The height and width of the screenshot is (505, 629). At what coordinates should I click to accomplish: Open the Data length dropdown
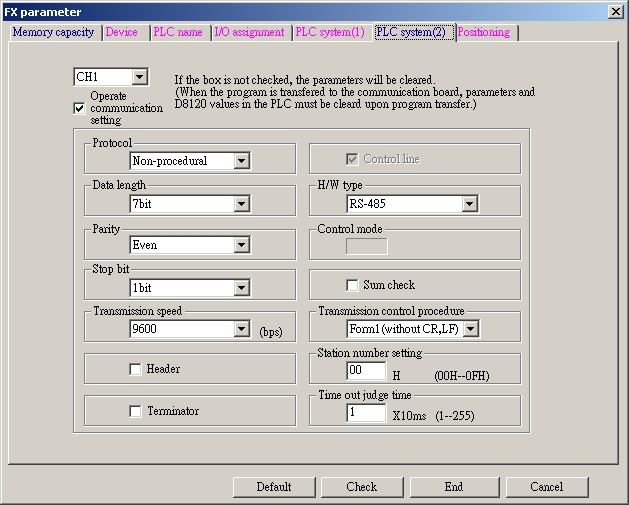[241, 204]
